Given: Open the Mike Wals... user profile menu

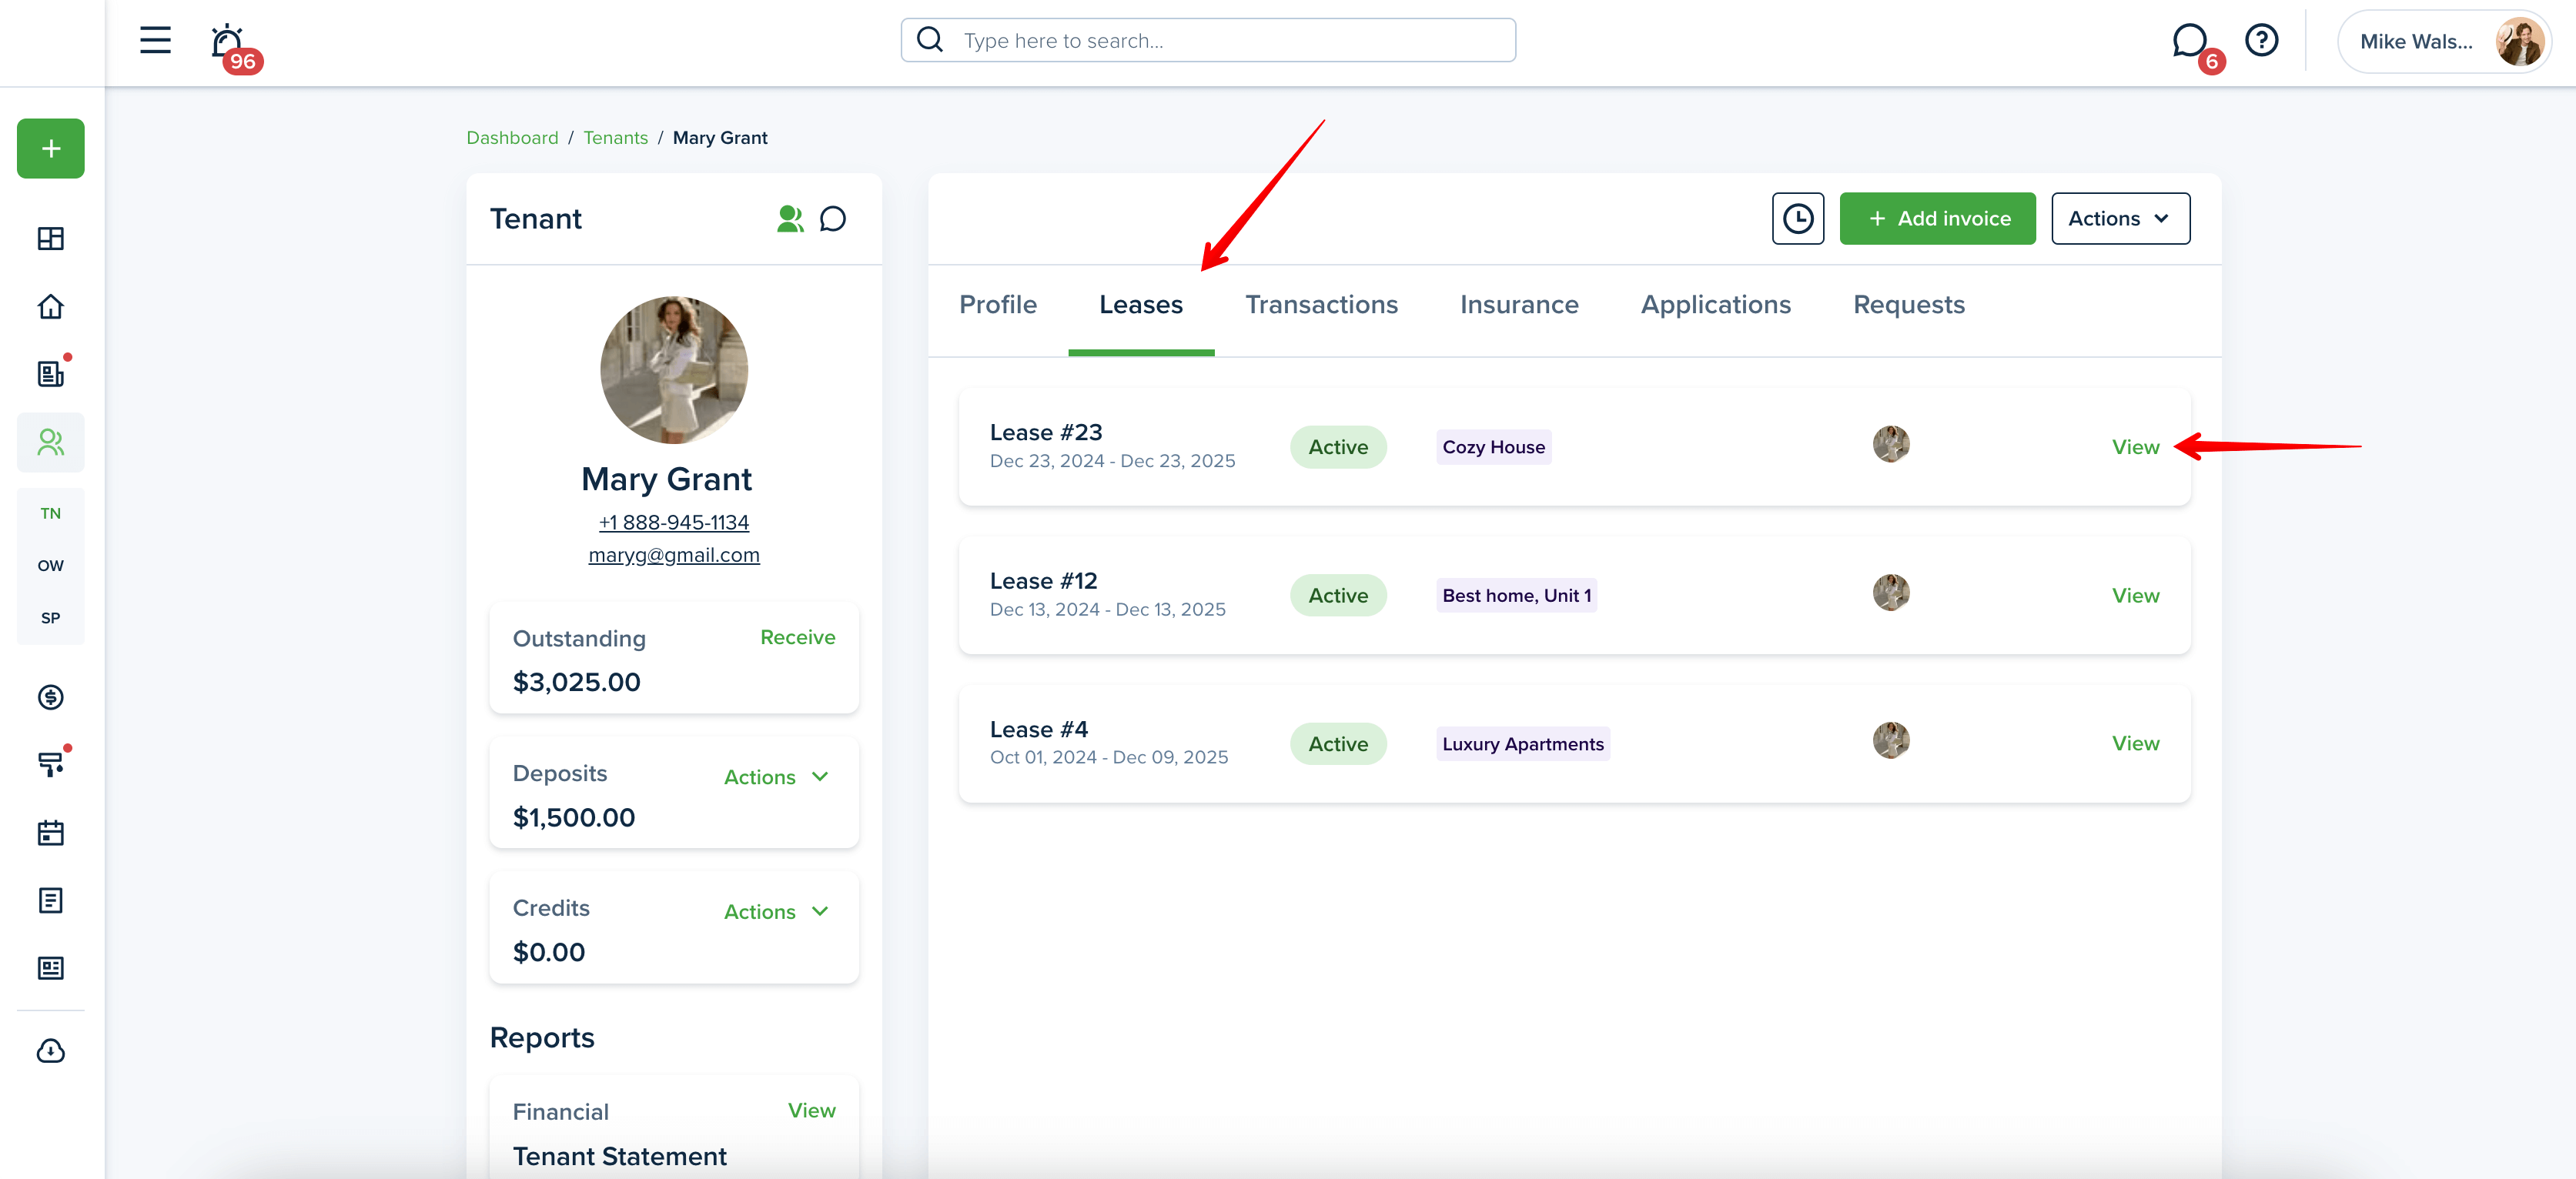Looking at the screenshot, I should [x=2444, y=41].
